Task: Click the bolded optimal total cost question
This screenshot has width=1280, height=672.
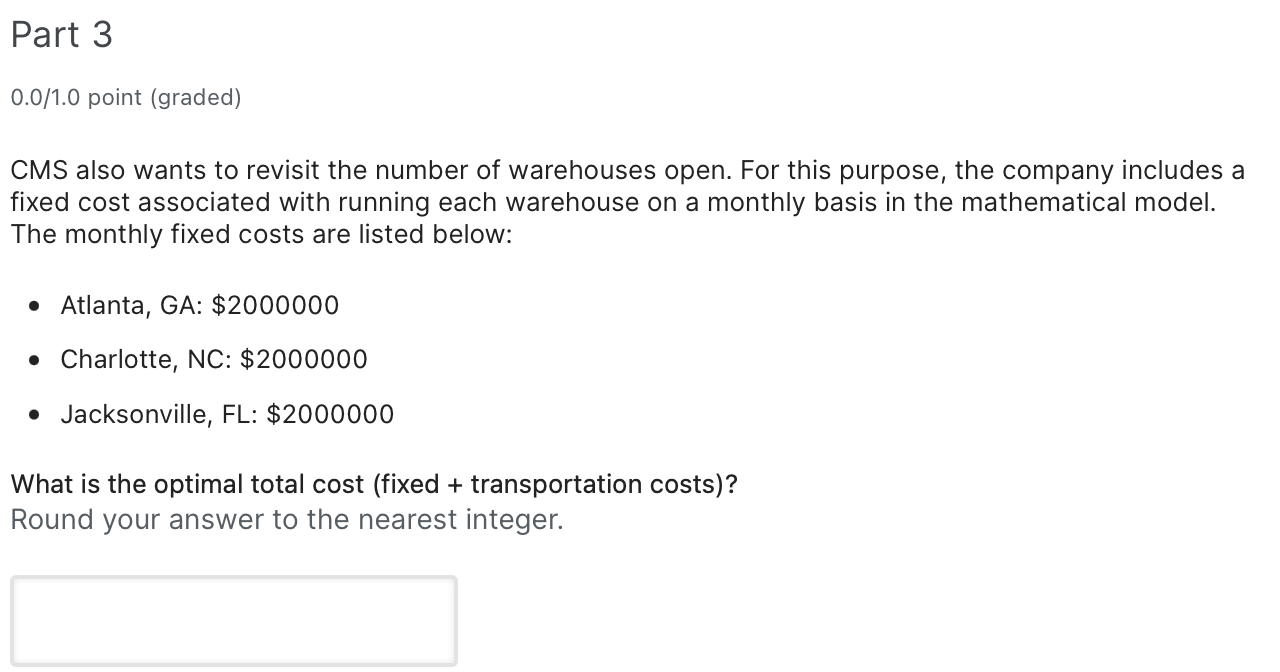Action: pyautogui.click(x=373, y=484)
